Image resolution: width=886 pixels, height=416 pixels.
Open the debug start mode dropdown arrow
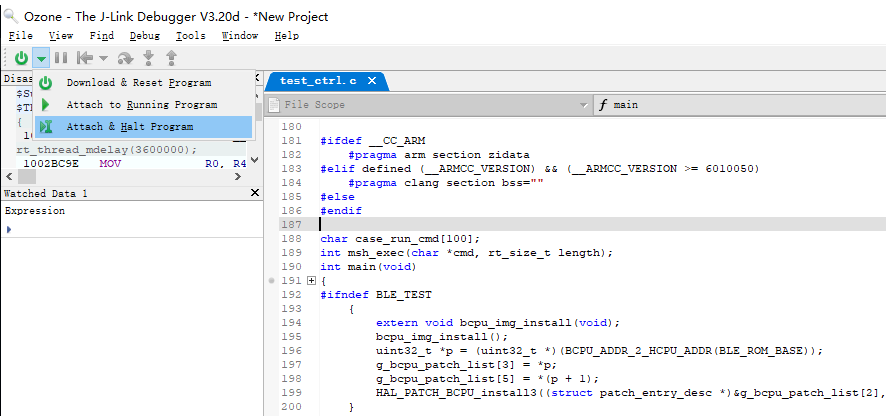41,59
